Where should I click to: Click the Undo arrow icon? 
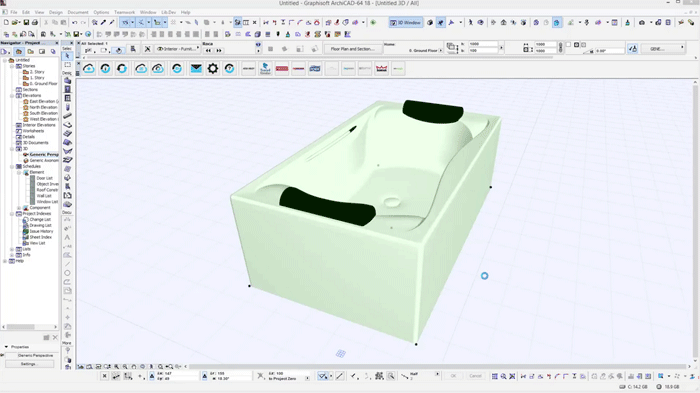tap(75, 22)
